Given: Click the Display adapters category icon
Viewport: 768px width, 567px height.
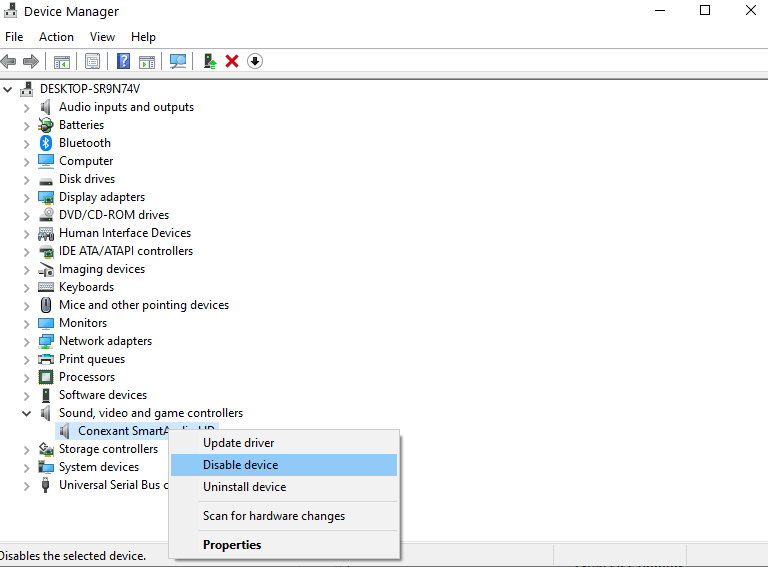Looking at the screenshot, I should (x=46, y=197).
